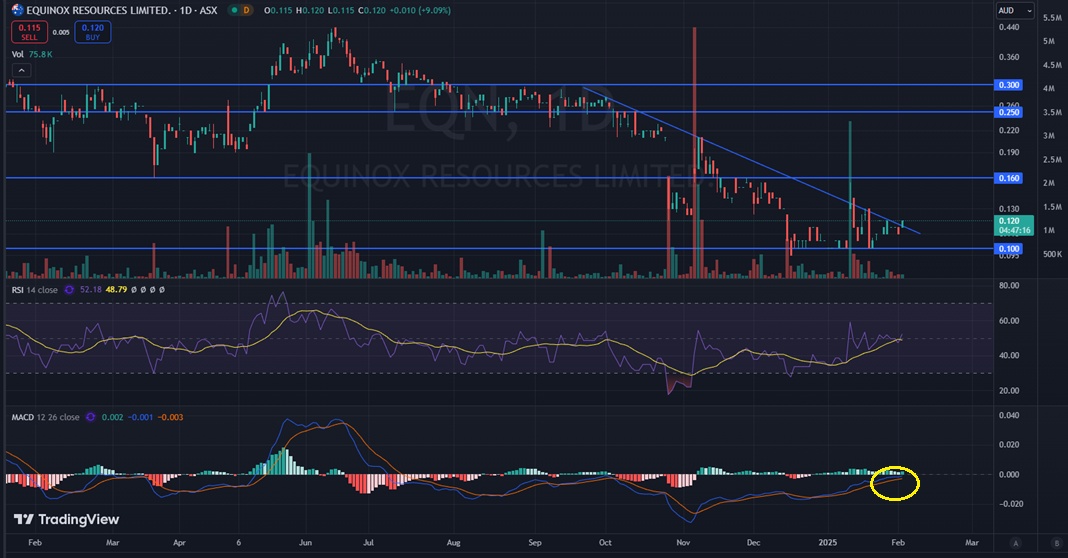Click the 5.5M volume scale label
The height and width of the screenshot is (558, 1068).
click(1052, 18)
